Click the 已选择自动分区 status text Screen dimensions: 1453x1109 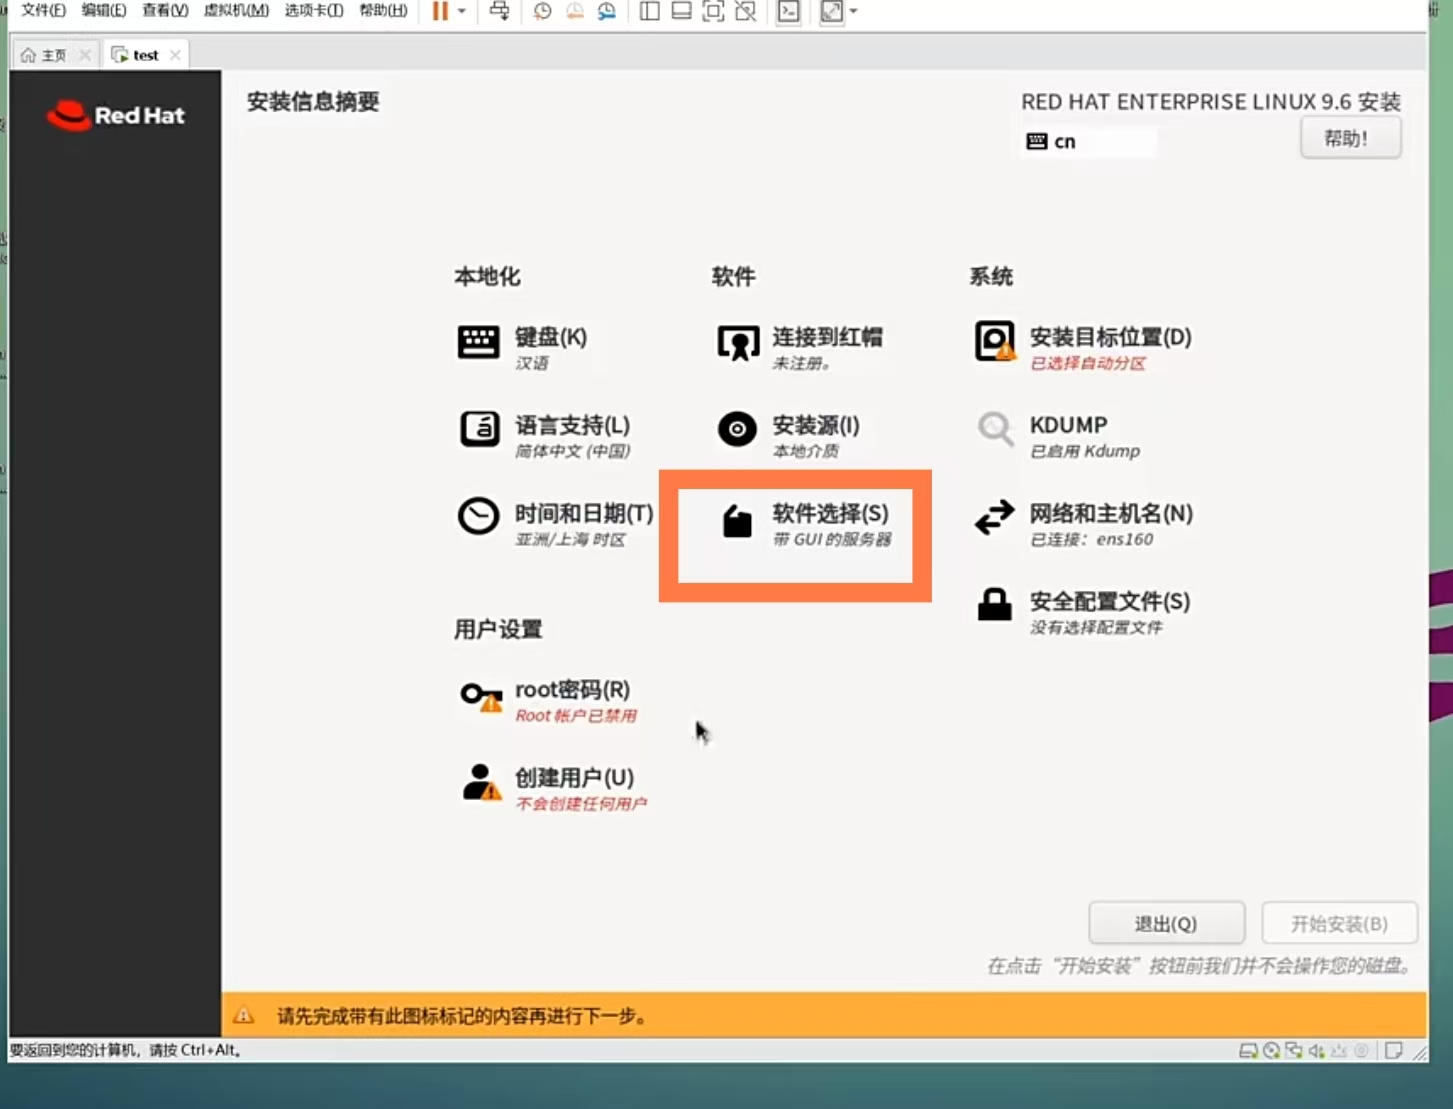[x=1088, y=363]
